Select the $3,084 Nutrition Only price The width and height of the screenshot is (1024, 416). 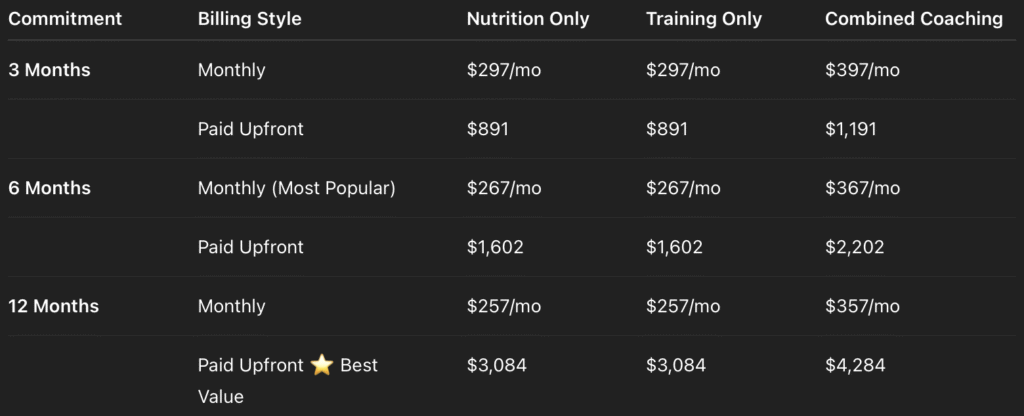[x=496, y=365]
